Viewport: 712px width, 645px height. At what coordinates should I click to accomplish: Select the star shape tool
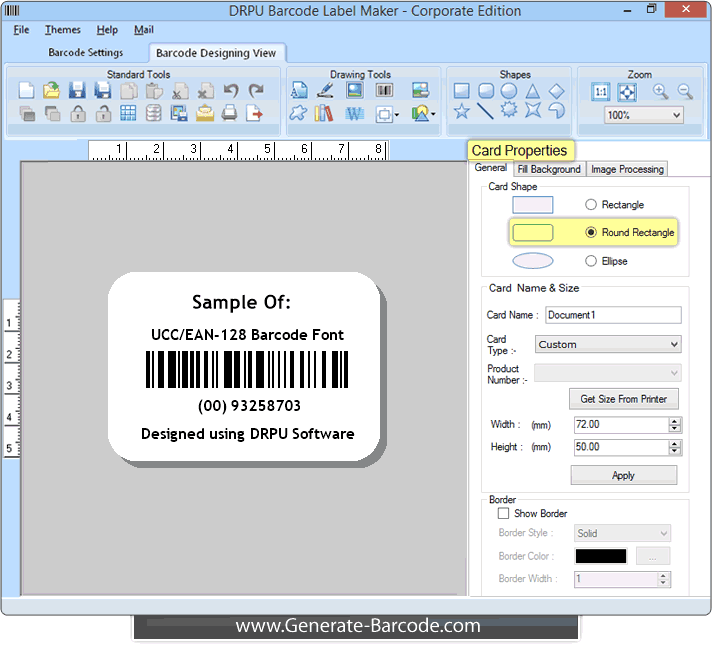461,112
